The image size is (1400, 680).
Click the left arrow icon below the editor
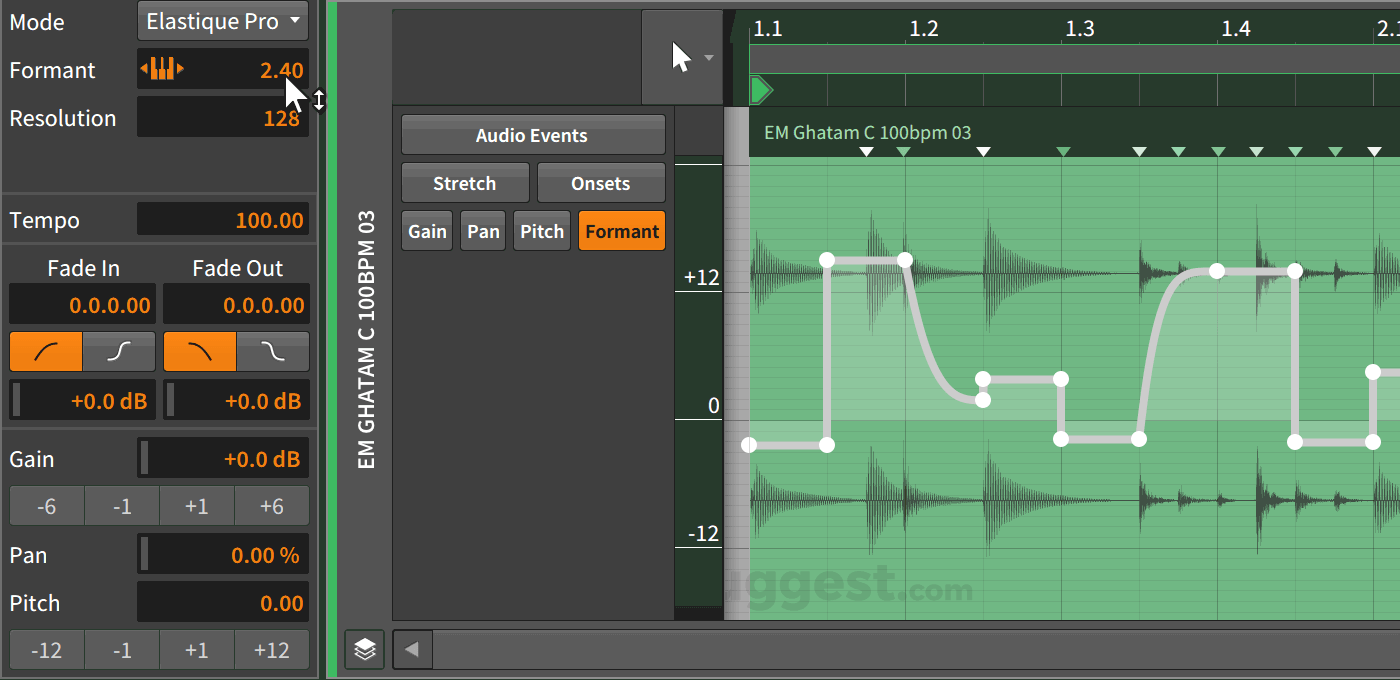click(x=412, y=649)
